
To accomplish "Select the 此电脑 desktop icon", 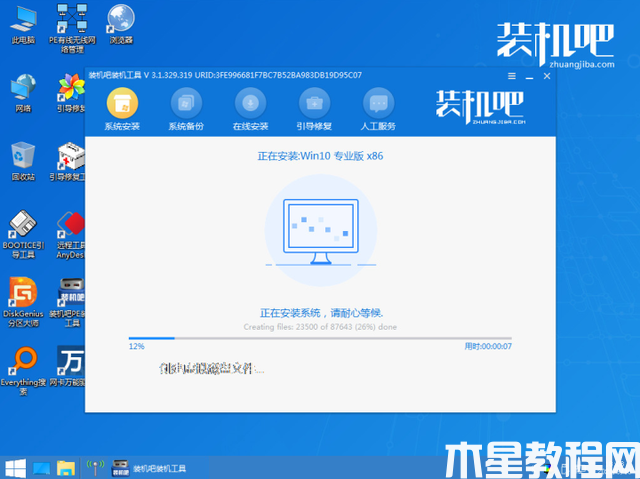I will point(23,25).
